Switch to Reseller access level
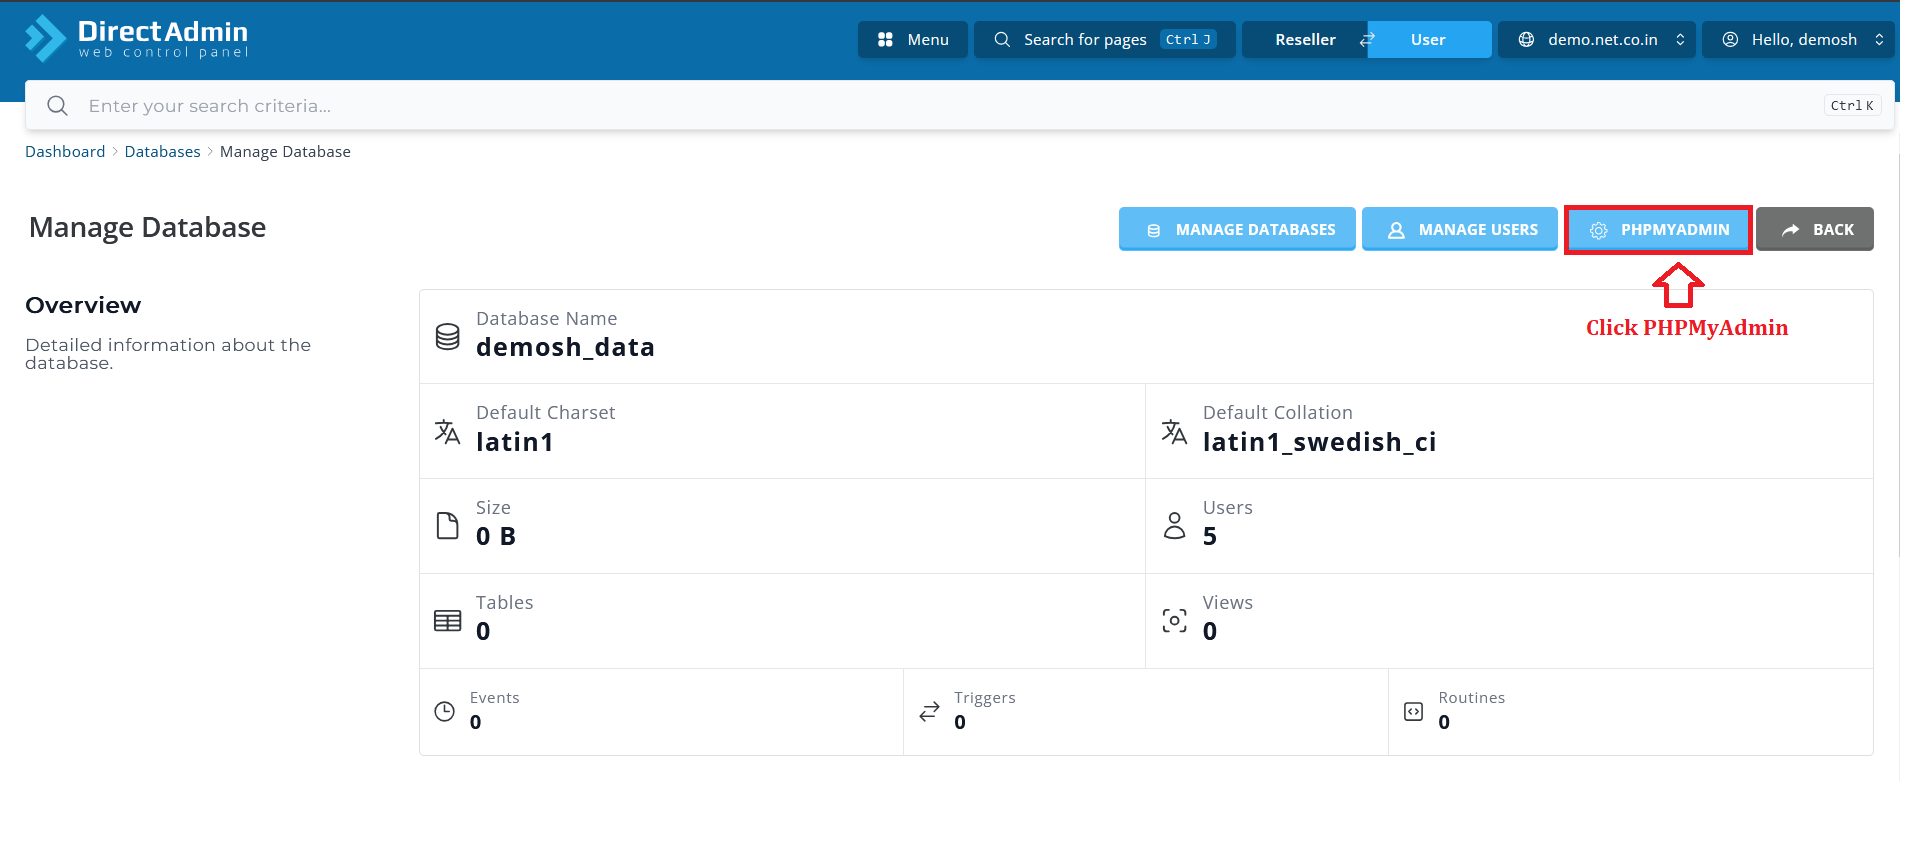The image size is (1911, 844). click(x=1305, y=40)
